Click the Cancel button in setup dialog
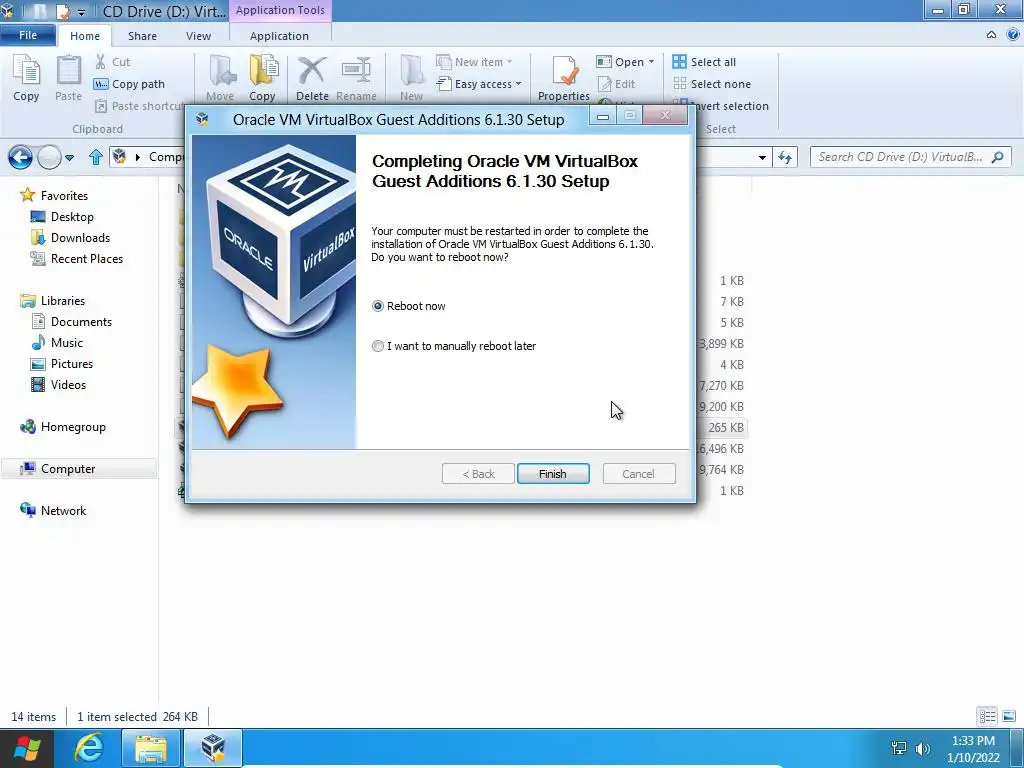Image resolution: width=1024 pixels, height=768 pixels. click(x=638, y=474)
